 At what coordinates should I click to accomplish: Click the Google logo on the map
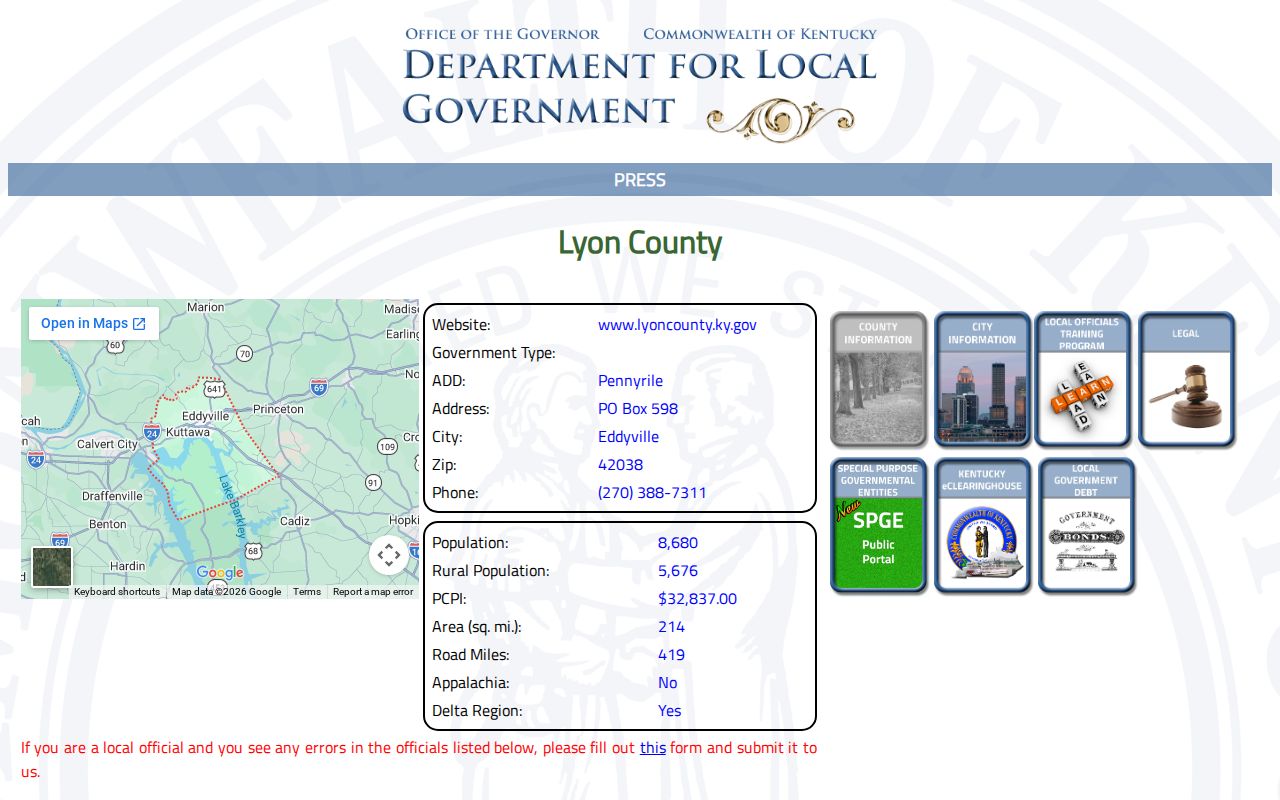[220, 573]
